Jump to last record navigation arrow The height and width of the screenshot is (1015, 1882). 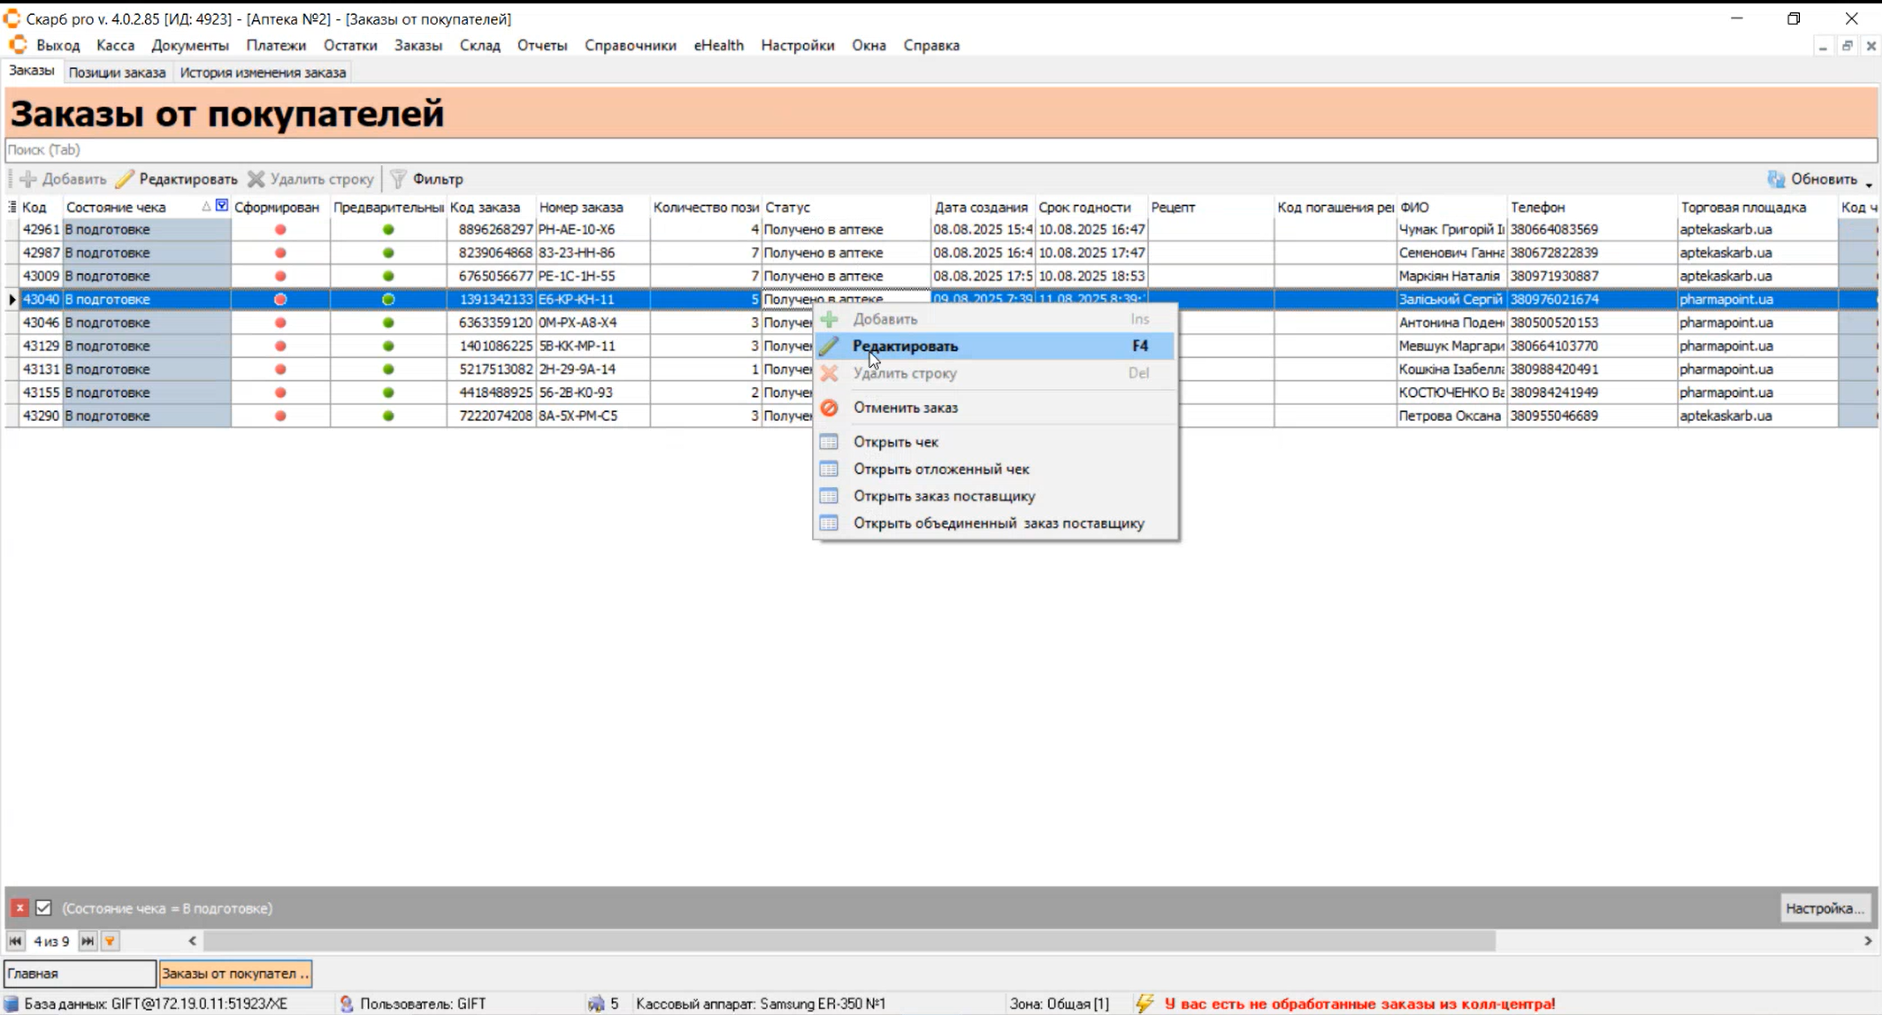[x=88, y=941]
